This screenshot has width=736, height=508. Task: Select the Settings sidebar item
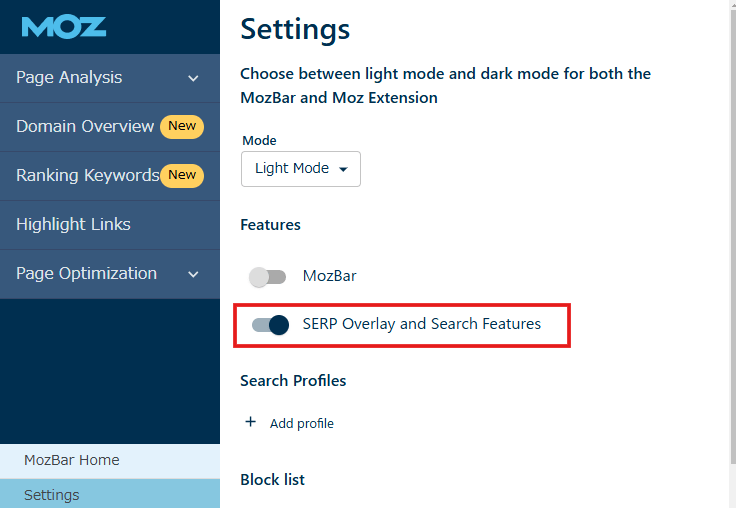51,494
